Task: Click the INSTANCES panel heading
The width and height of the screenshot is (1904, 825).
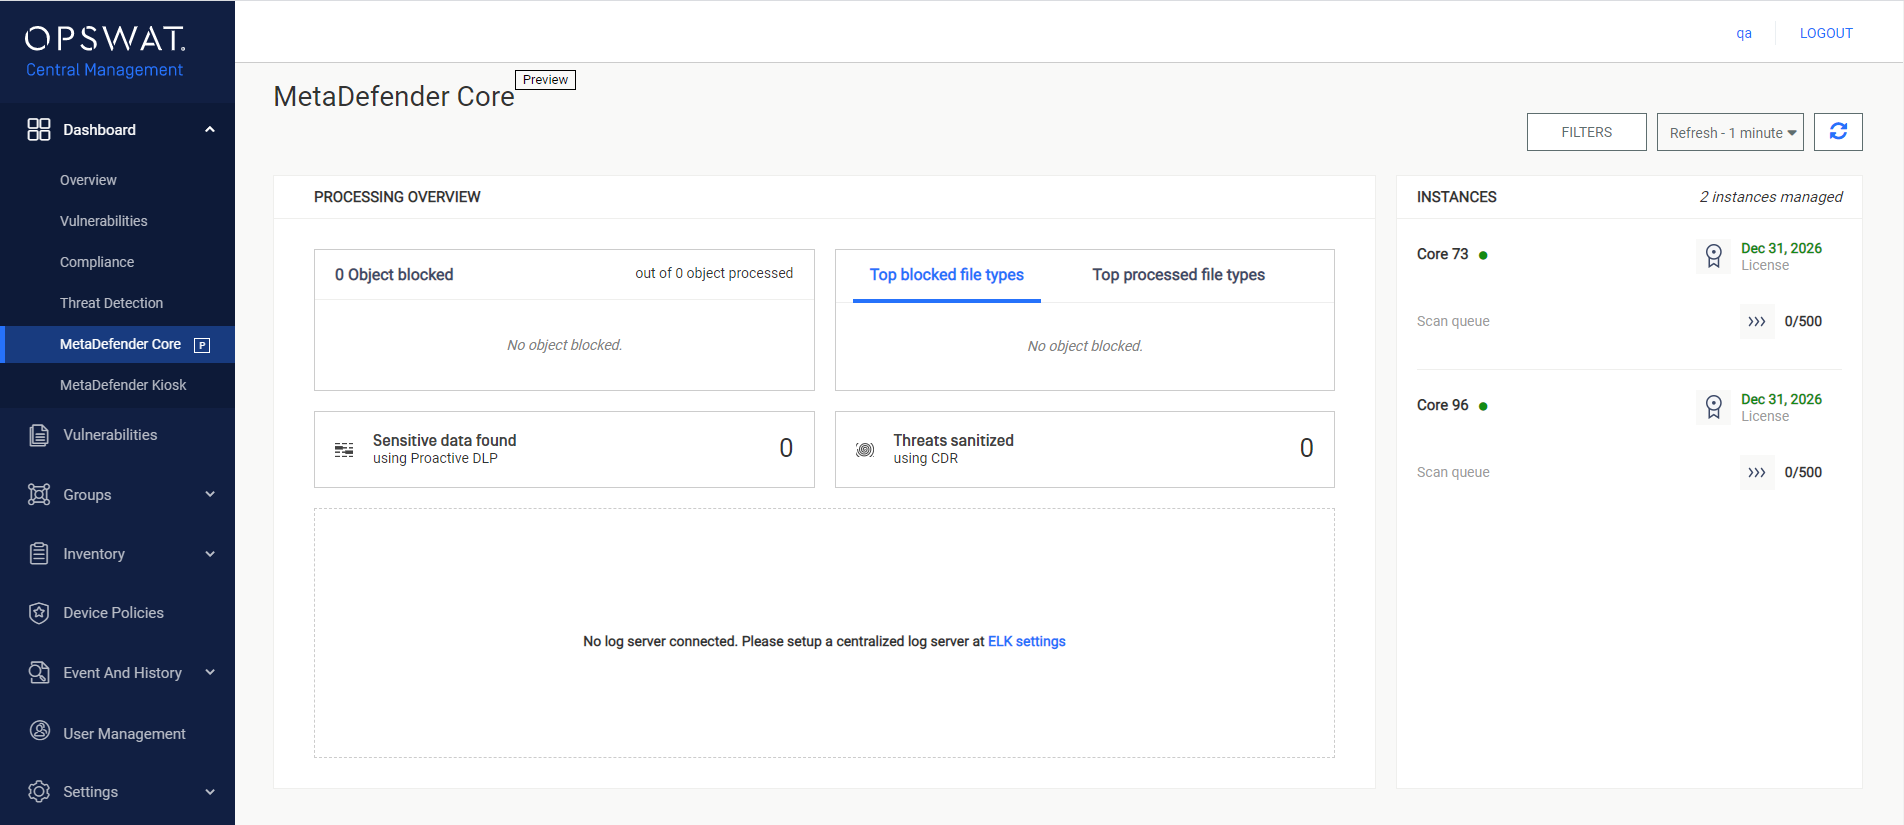Action: (x=1457, y=197)
